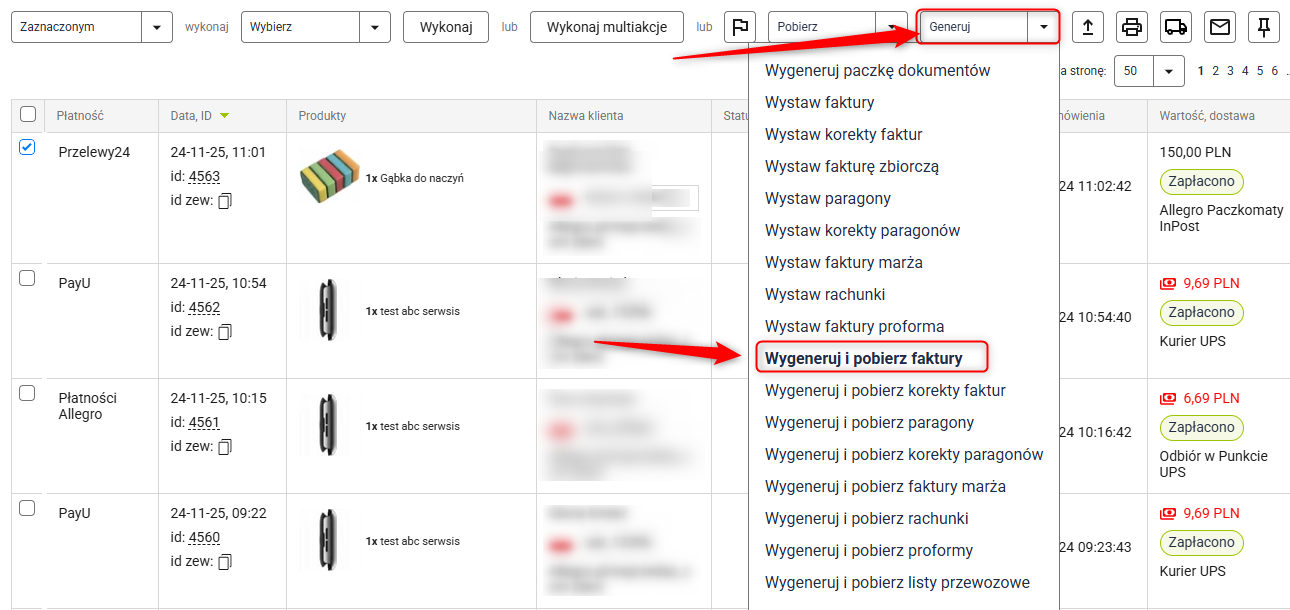
Task: Select Wygeneruj i pobierz faktury
Action: pos(863,358)
